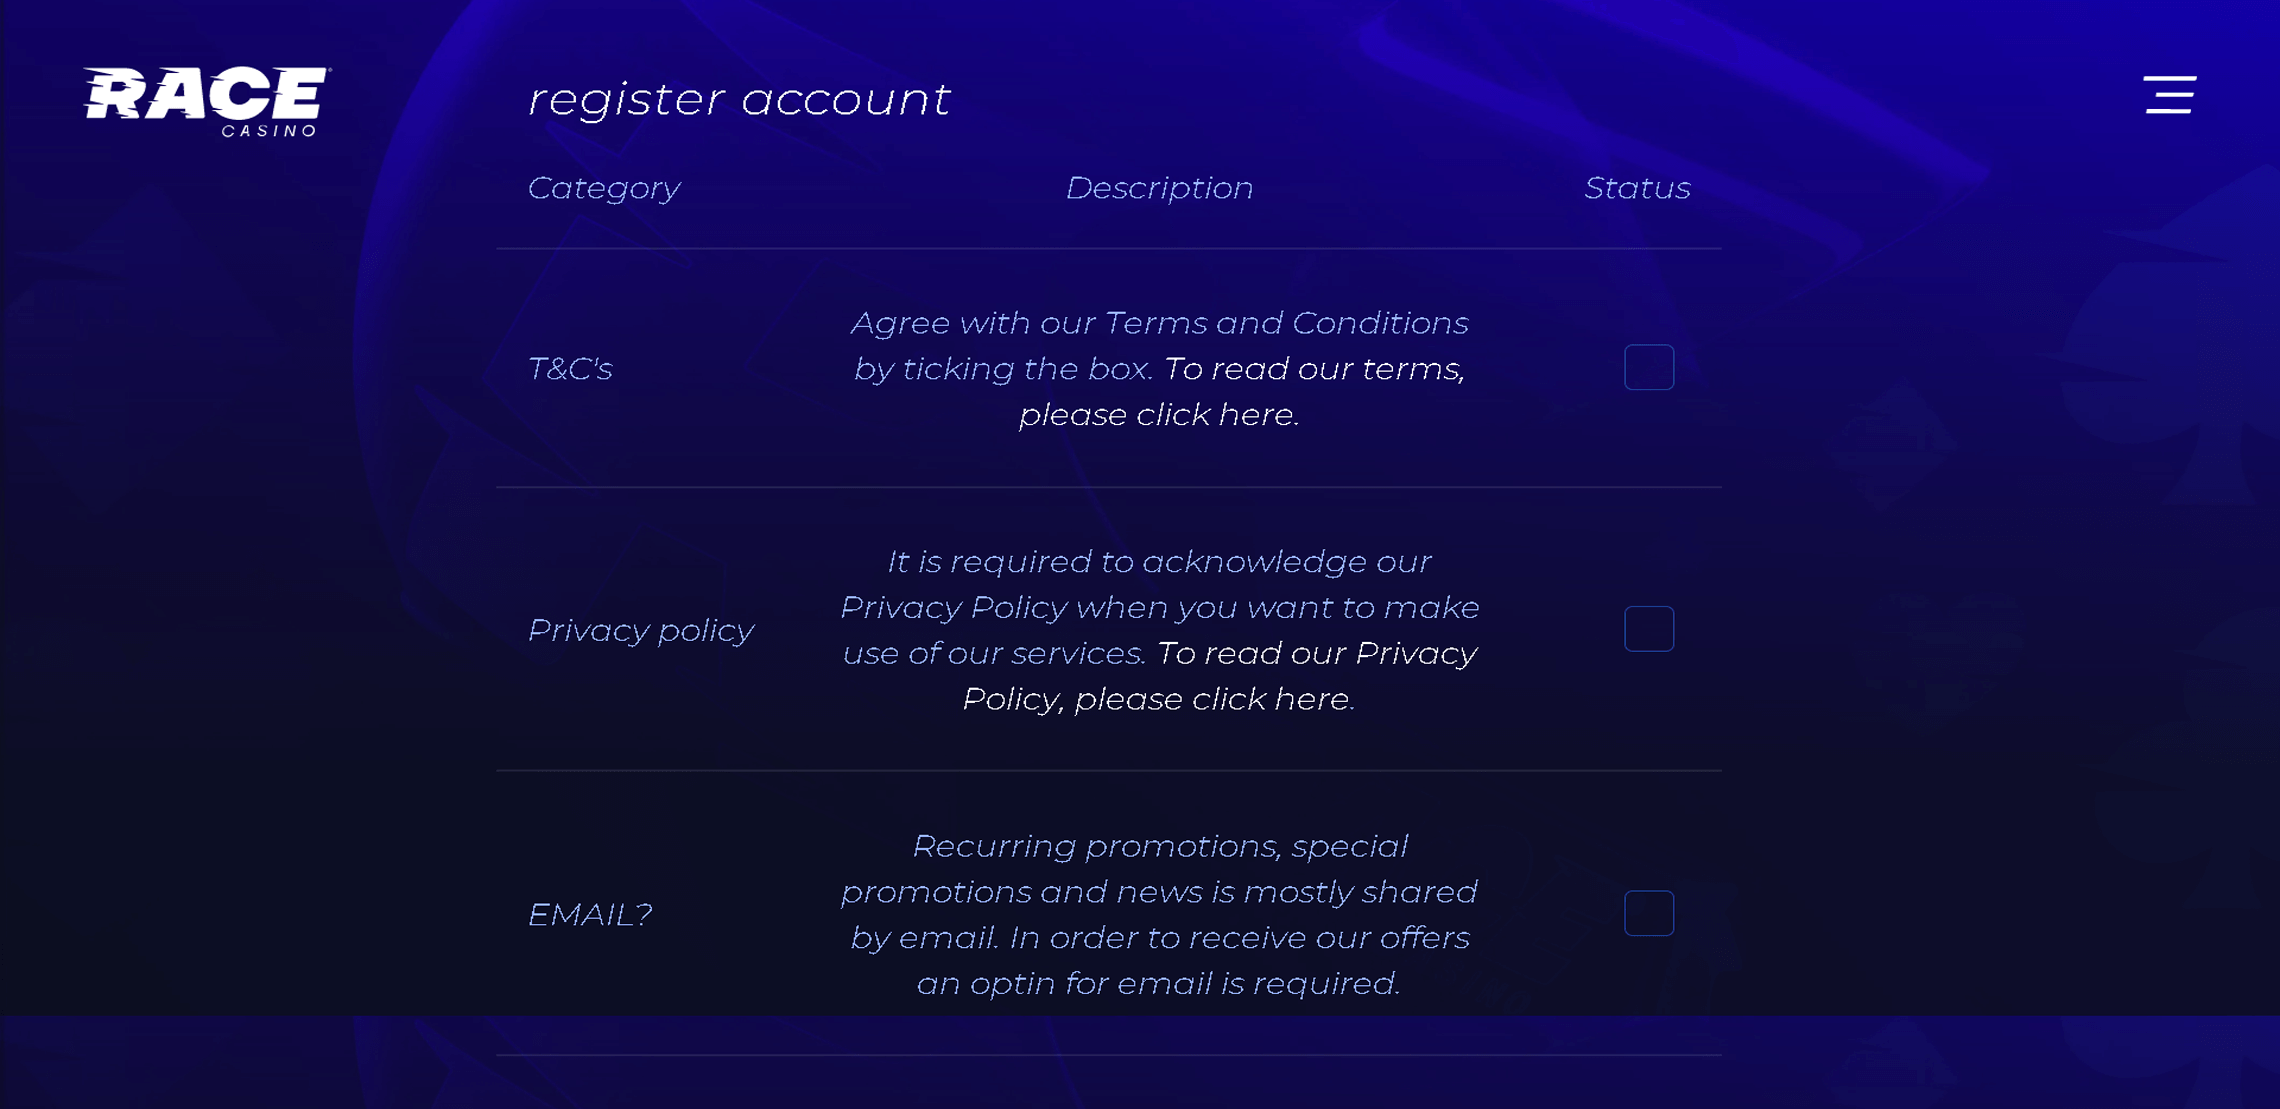The width and height of the screenshot is (2280, 1109).
Task: Click the 'please click here' terms text
Action: [x=1159, y=415]
